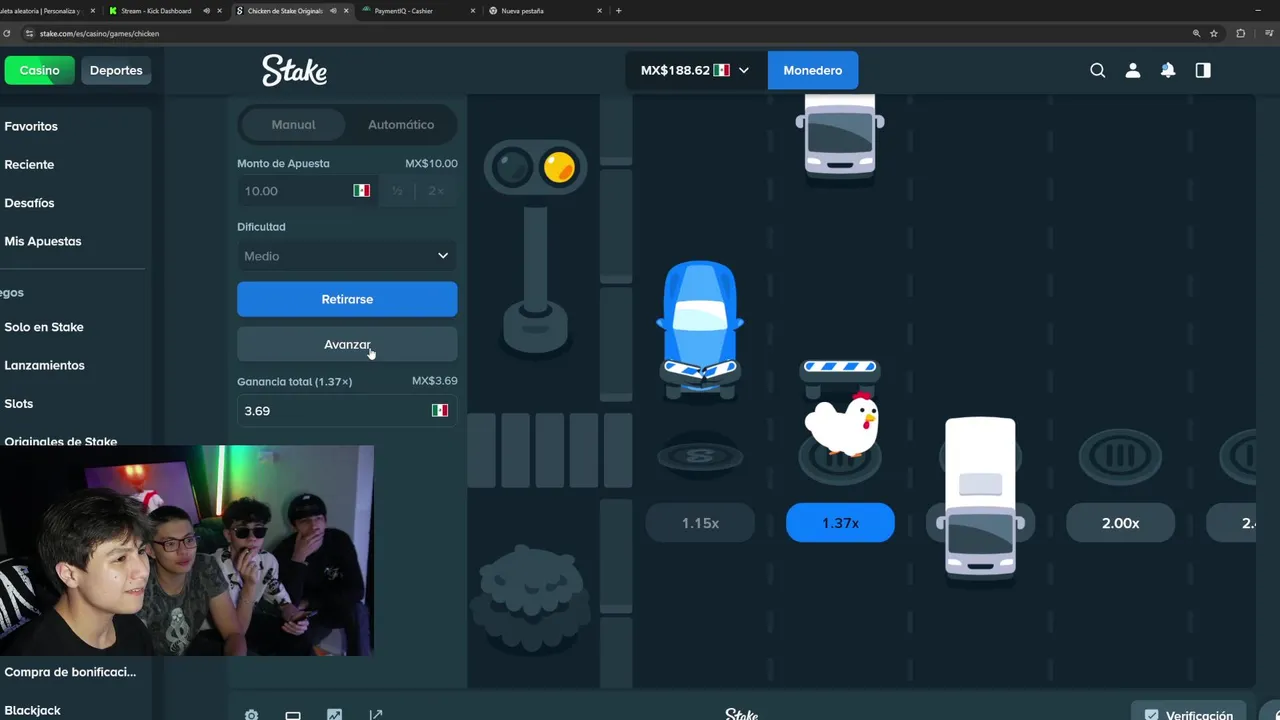Open the Monedero wallet

812,70
